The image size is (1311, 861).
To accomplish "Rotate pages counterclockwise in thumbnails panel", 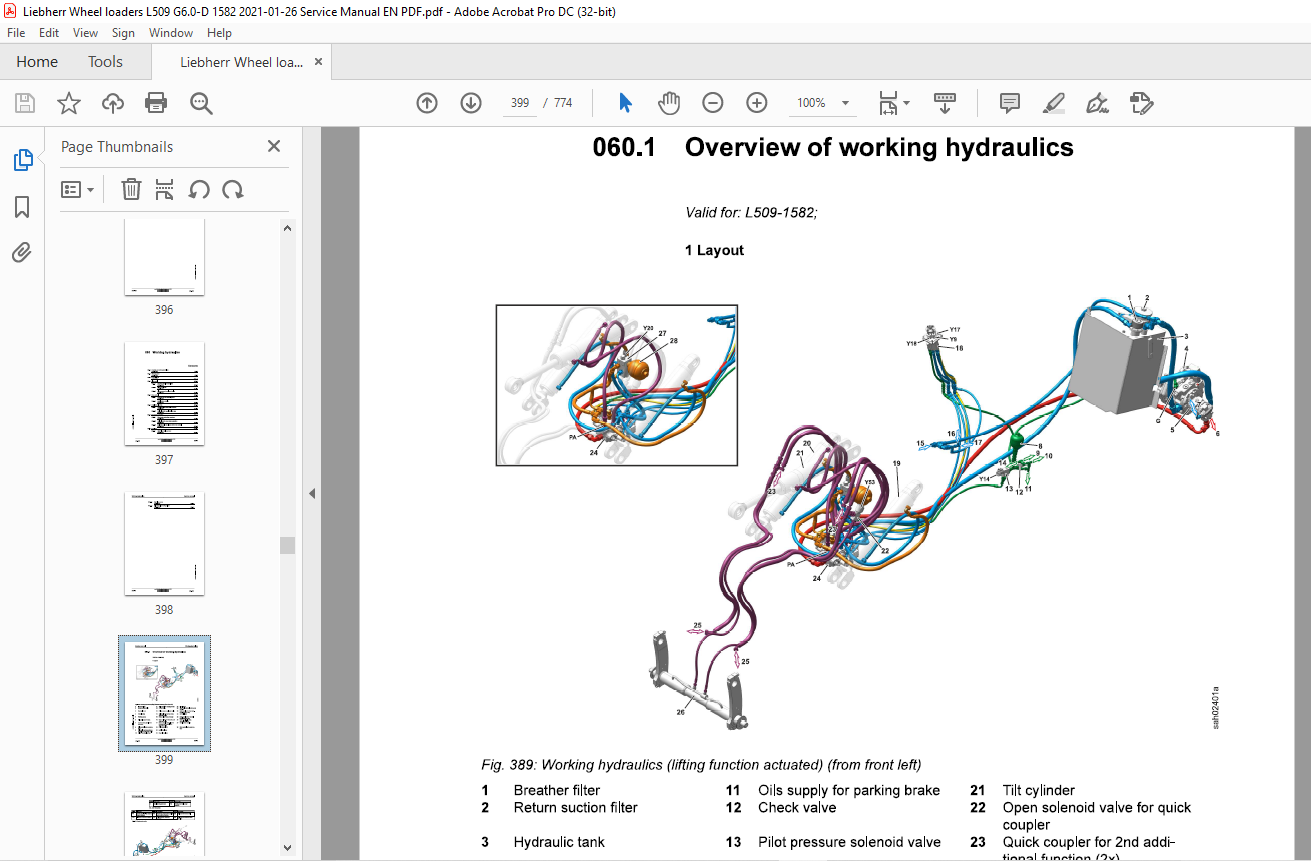I will [x=199, y=189].
